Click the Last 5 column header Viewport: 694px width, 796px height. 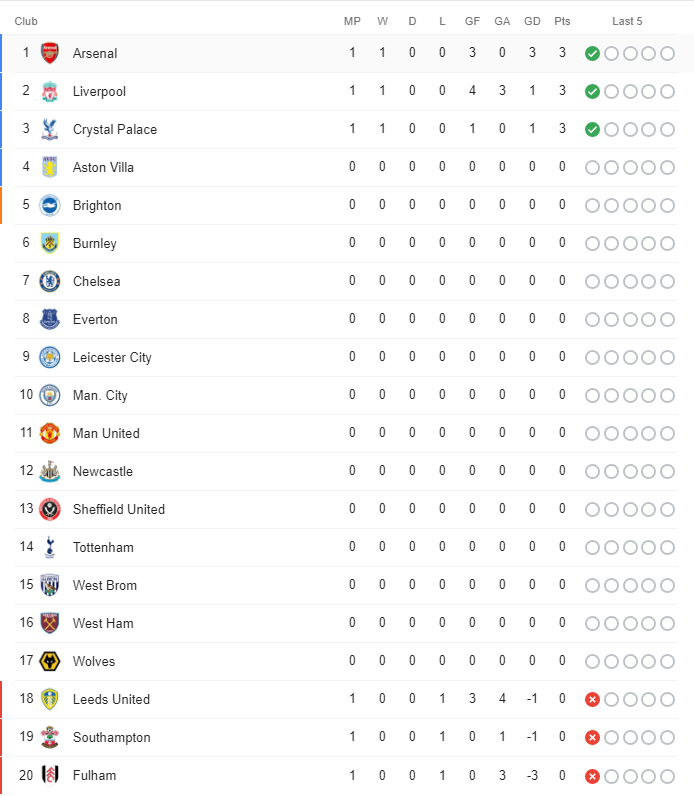pos(627,21)
